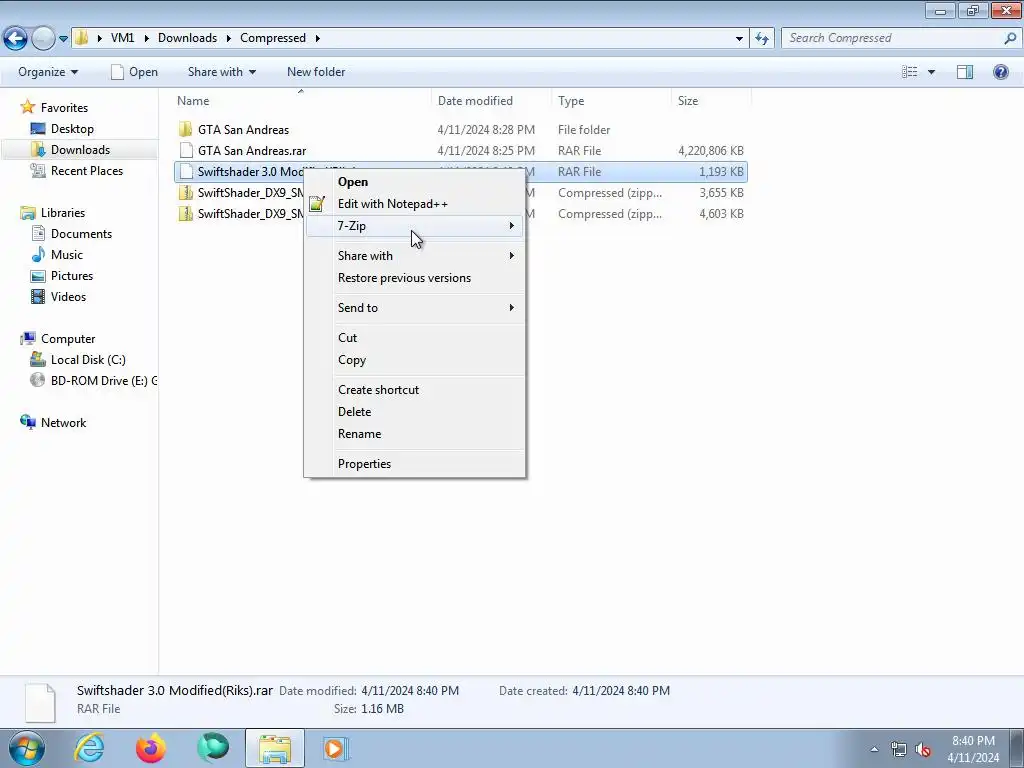Go back using the Back arrow button
Viewport: 1024px width, 768px height.
(16, 38)
